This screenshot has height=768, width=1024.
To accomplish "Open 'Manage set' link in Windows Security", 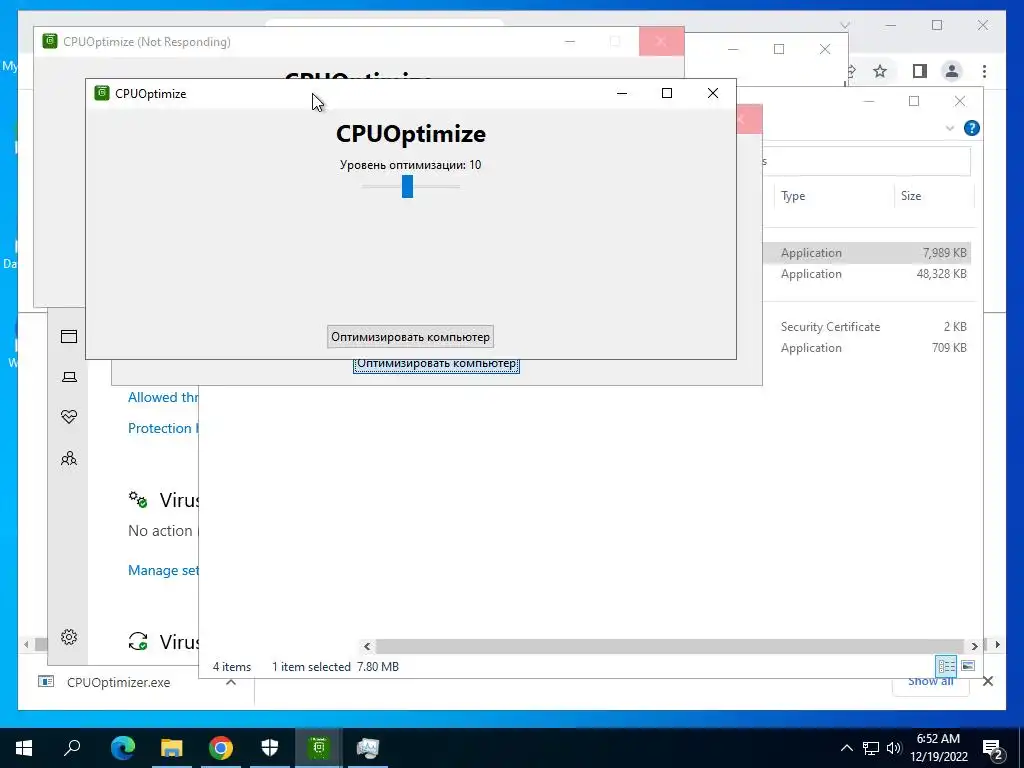I will pyautogui.click(x=163, y=570).
